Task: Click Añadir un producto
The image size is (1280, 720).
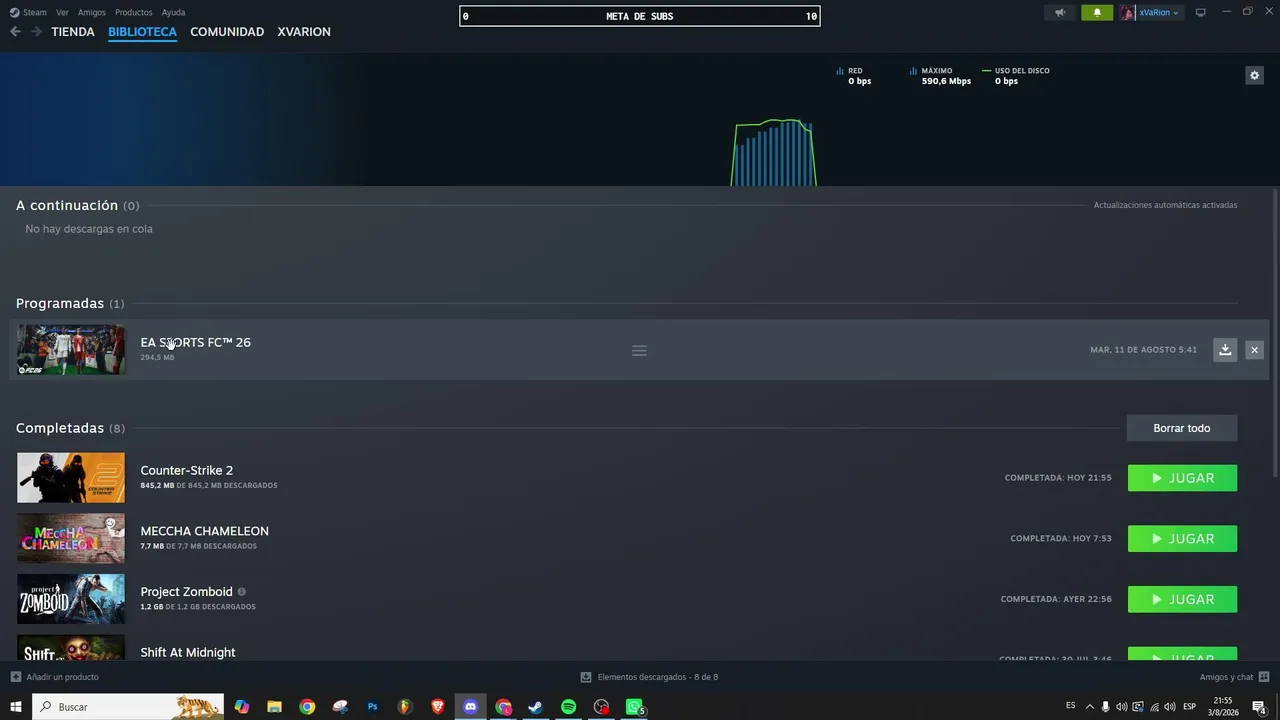Action: 62,677
